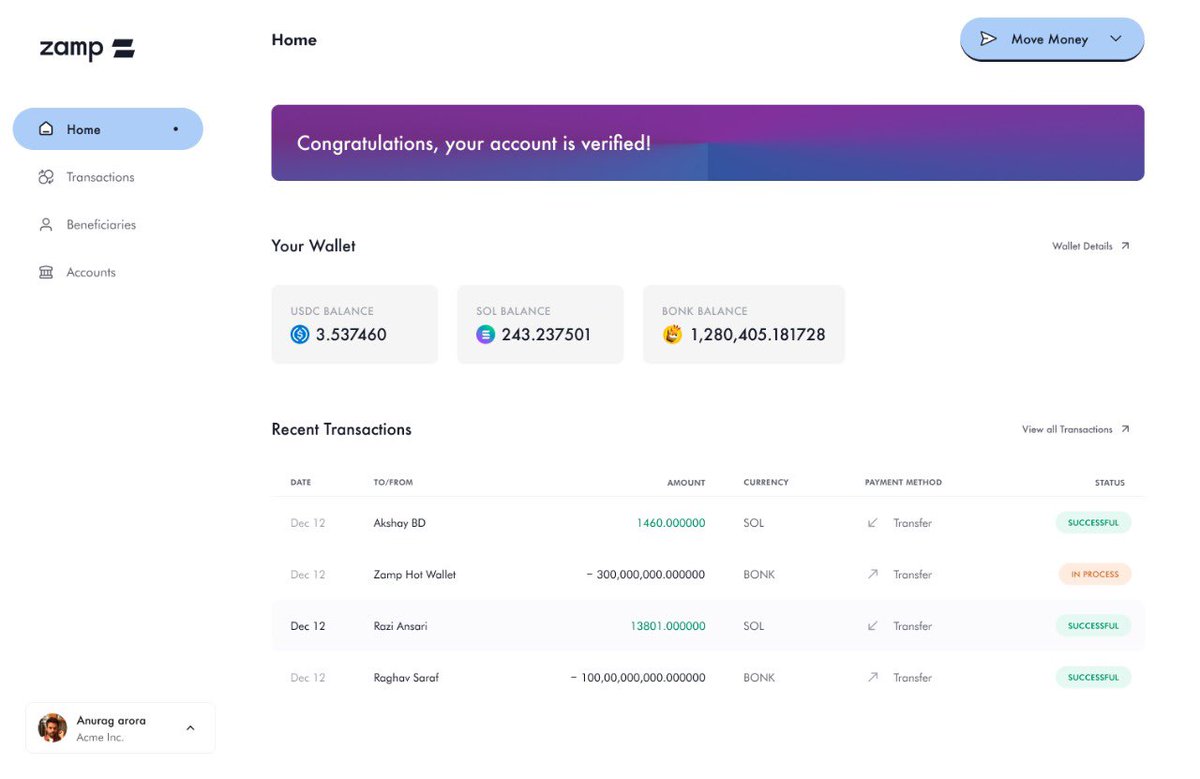Click the Raghav Saraf transaction name
The image size is (1200, 779).
pyautogui.click(x=406, y=677)
